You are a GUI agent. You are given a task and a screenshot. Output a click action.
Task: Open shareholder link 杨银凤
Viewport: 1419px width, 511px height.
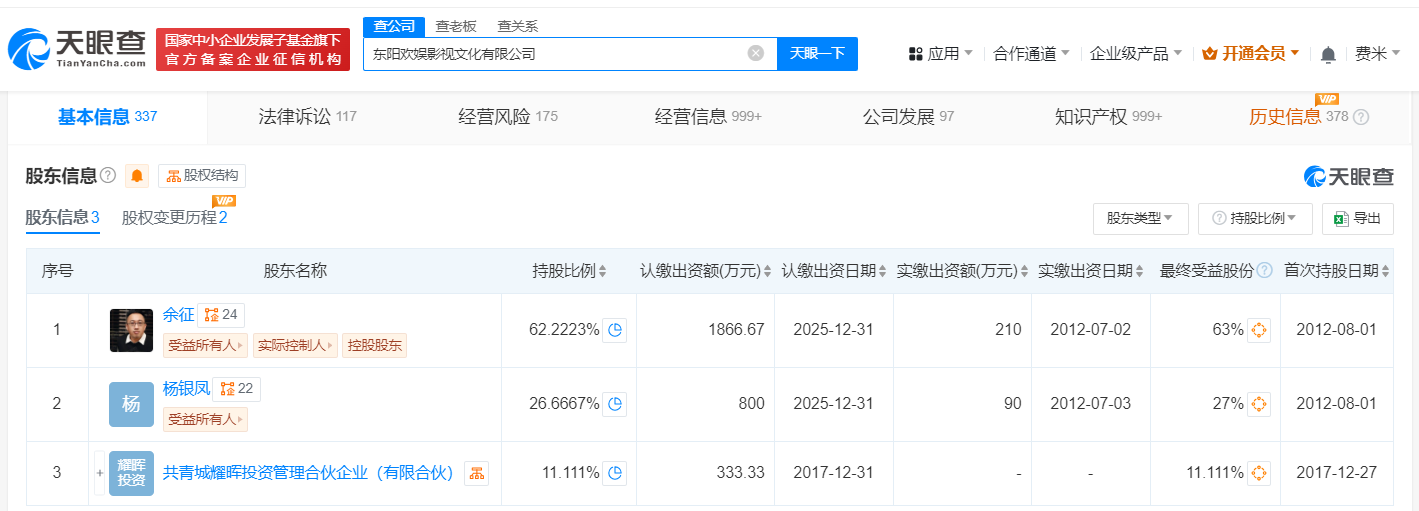tap(187, 388)
